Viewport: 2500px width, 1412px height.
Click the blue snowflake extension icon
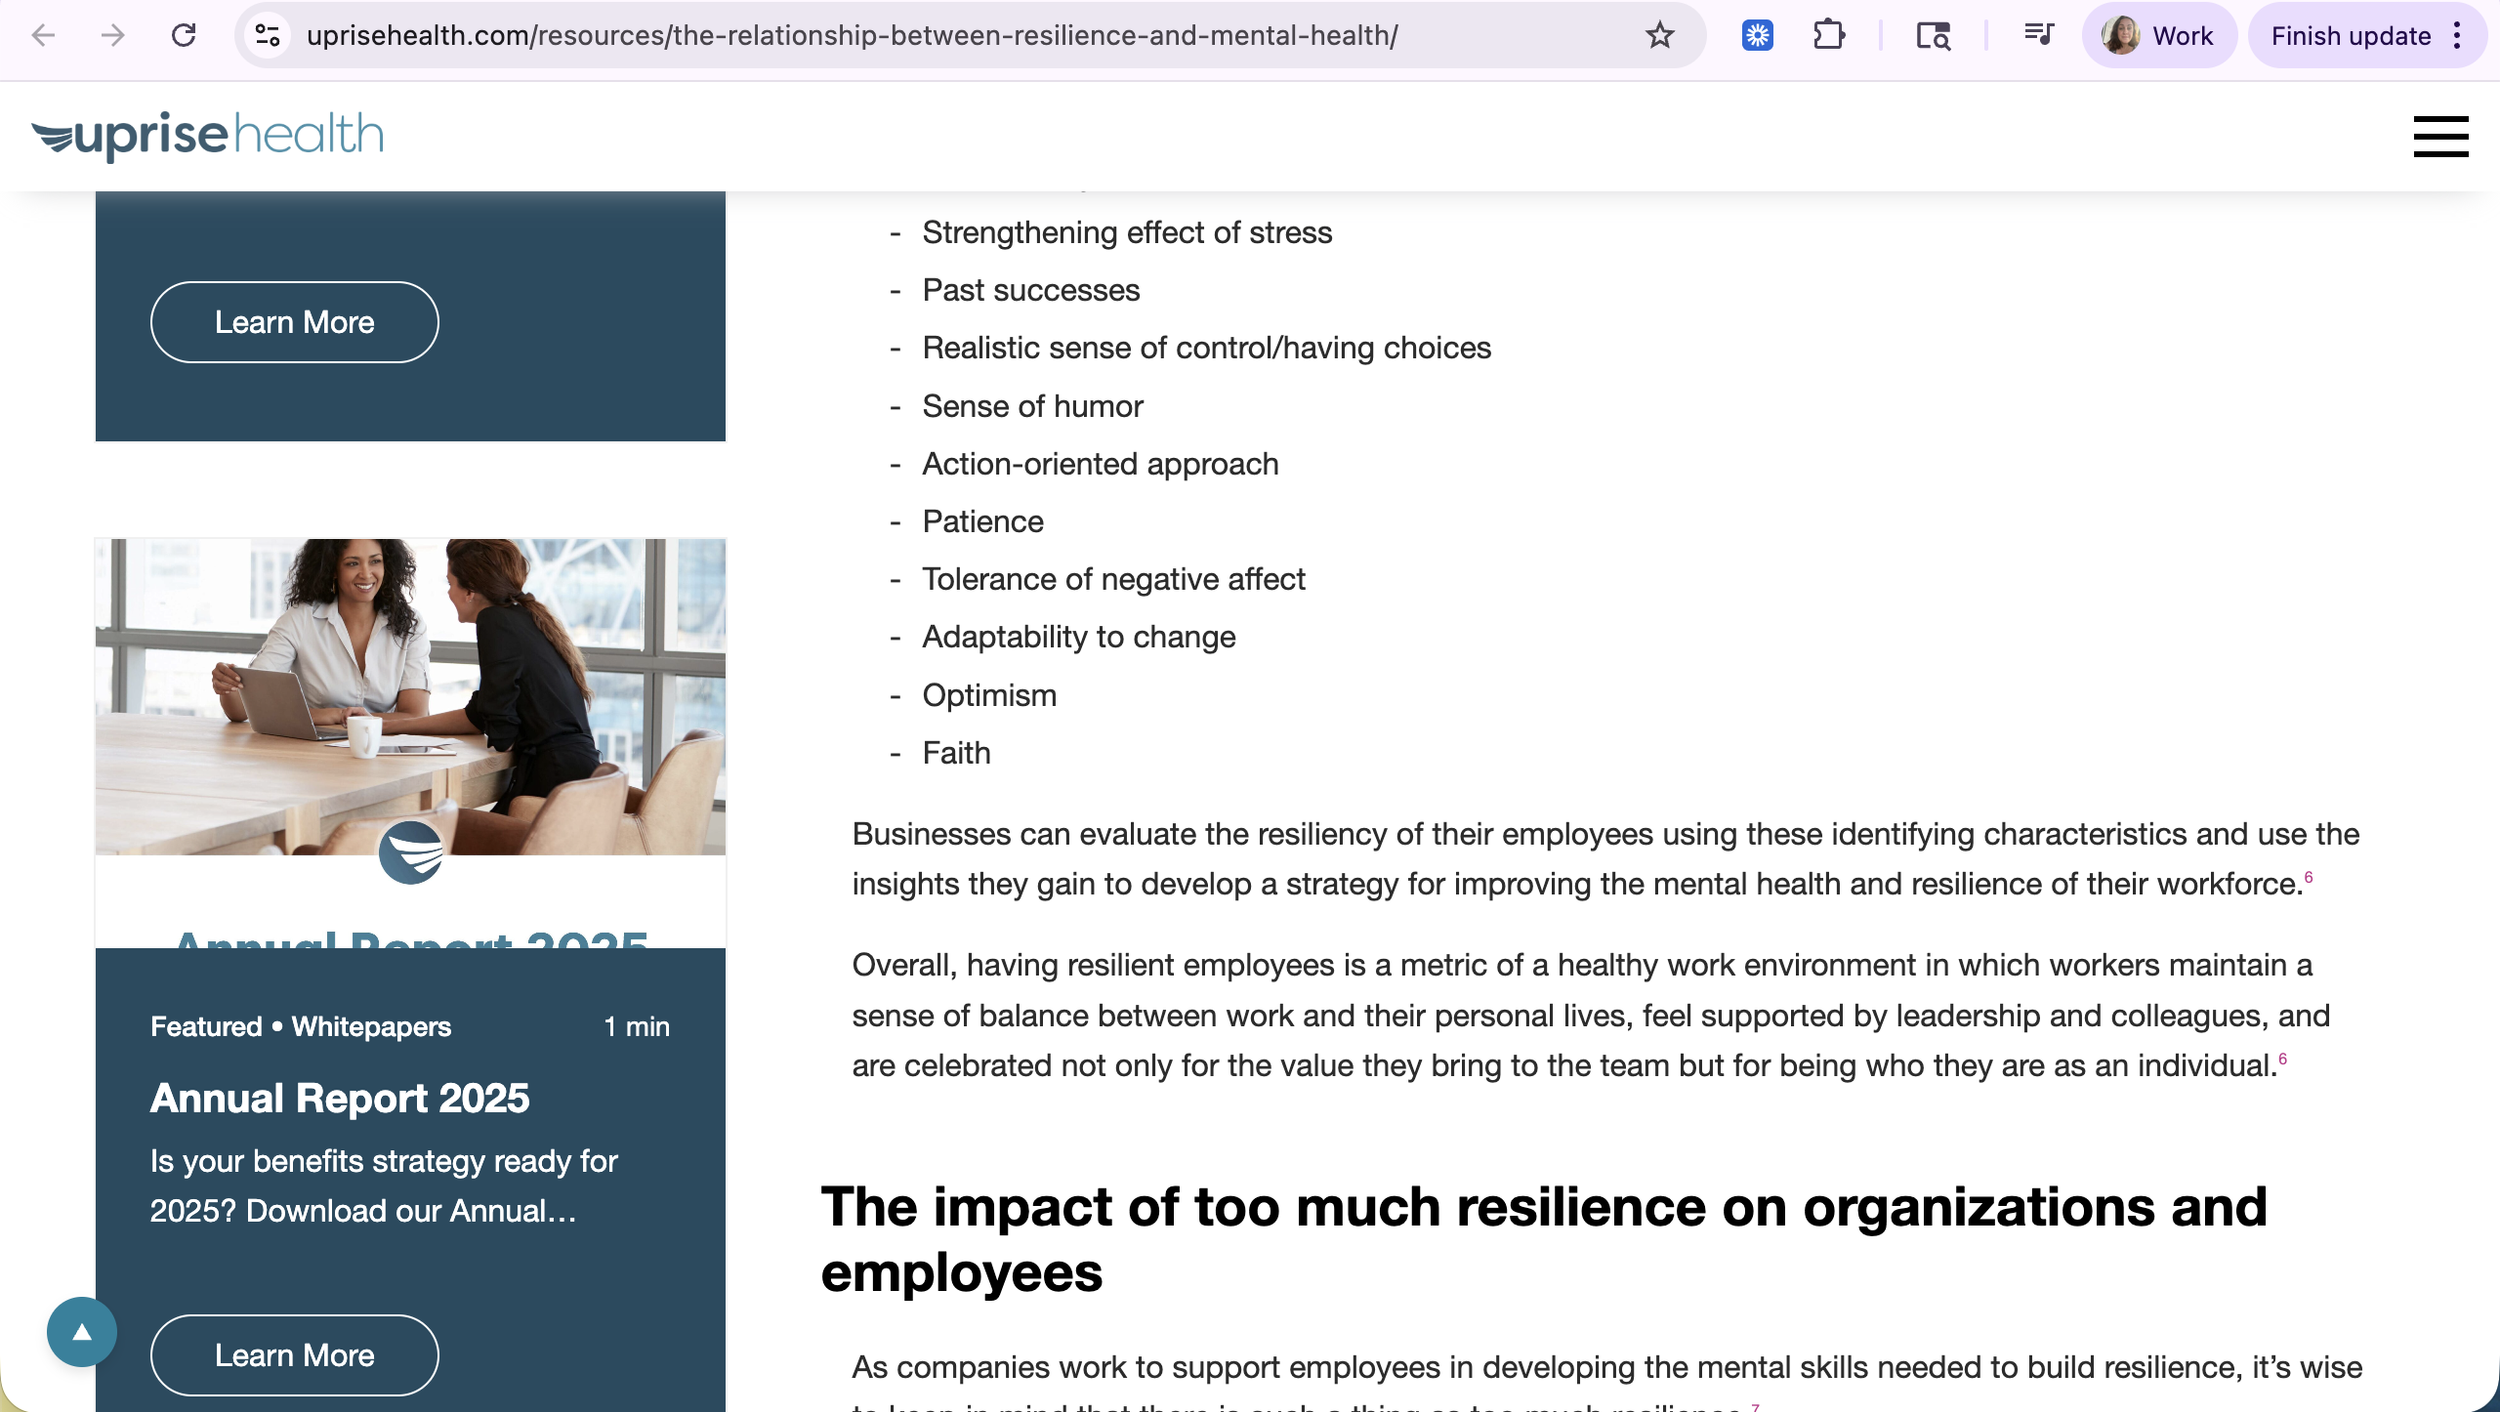[1757, 36]
